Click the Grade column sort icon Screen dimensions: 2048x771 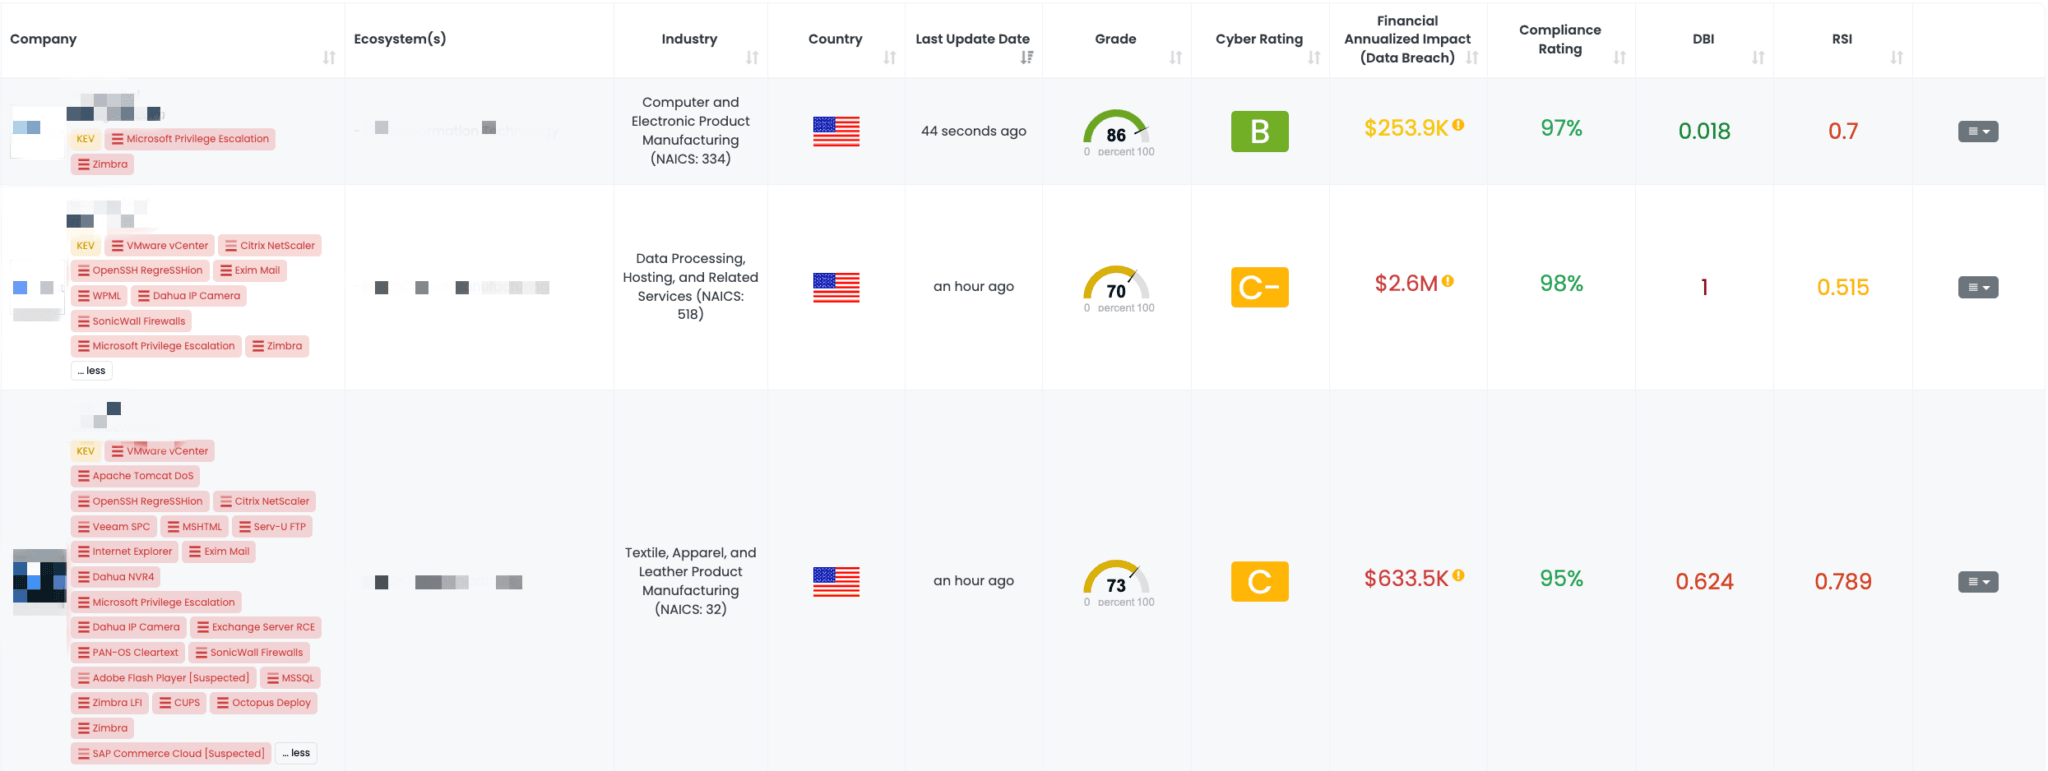pyautogui.click(x=1176, y=58)
